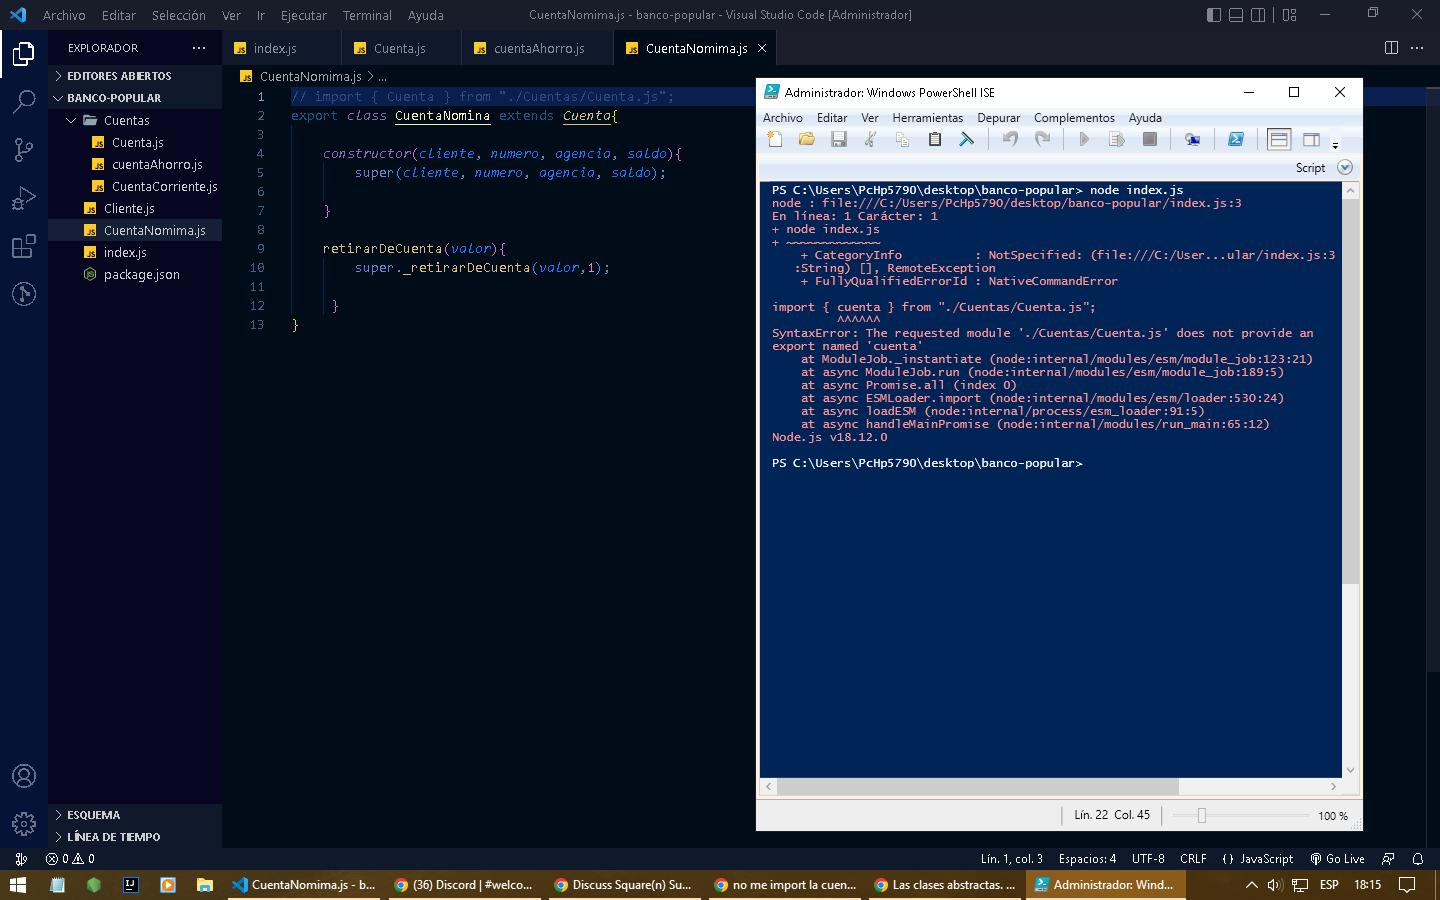
Task: Show script pane on top in ISE
Action: coord(1279,140)
